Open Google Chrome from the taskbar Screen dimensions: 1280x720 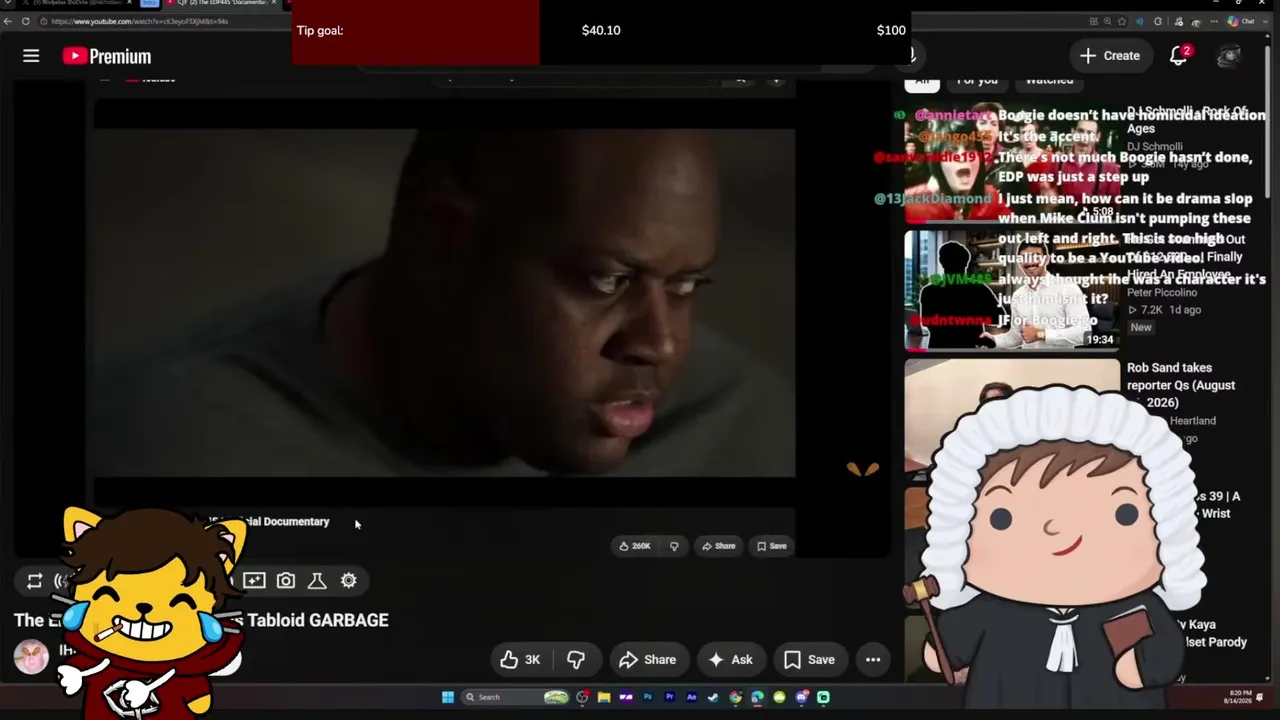click(736, 697)
